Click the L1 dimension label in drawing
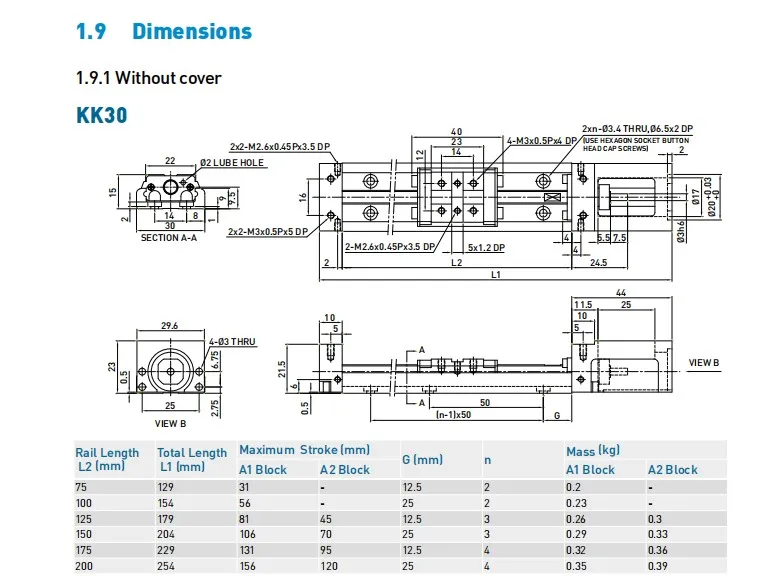The image size is (772, 583). [495, 275]
